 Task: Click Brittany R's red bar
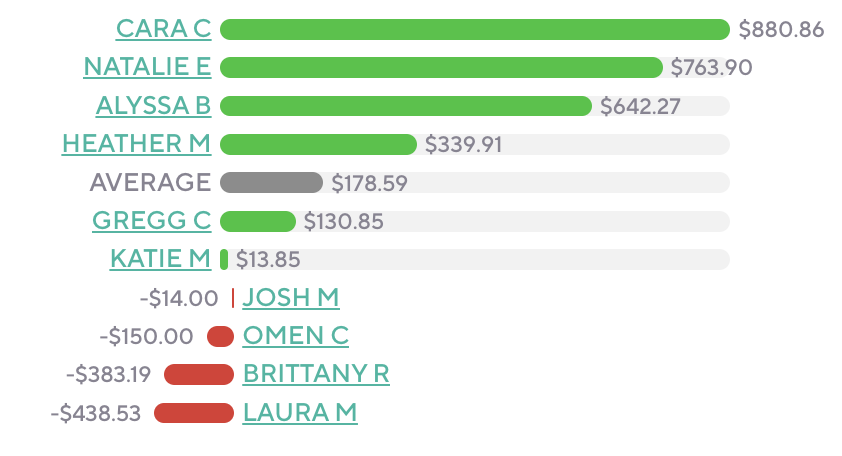click(198, 374)
